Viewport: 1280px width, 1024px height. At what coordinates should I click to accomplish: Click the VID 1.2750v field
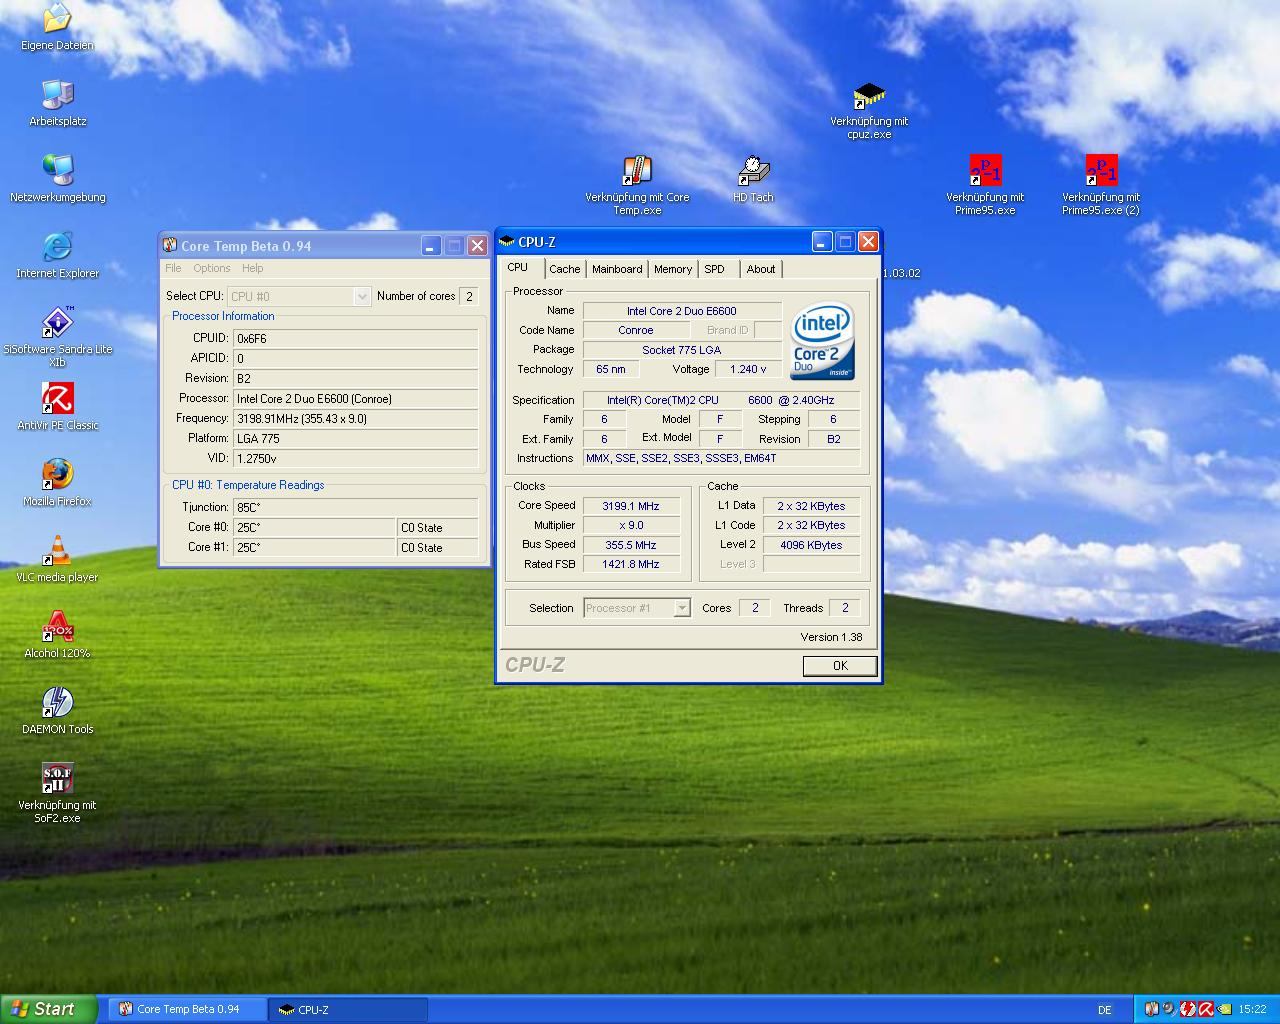(355, 458)
